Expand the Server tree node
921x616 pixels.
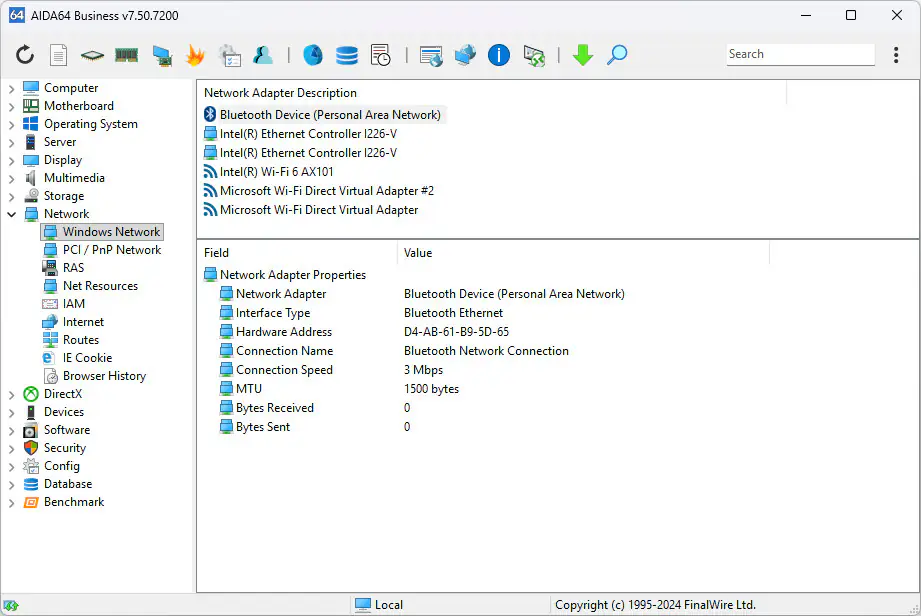12,143
